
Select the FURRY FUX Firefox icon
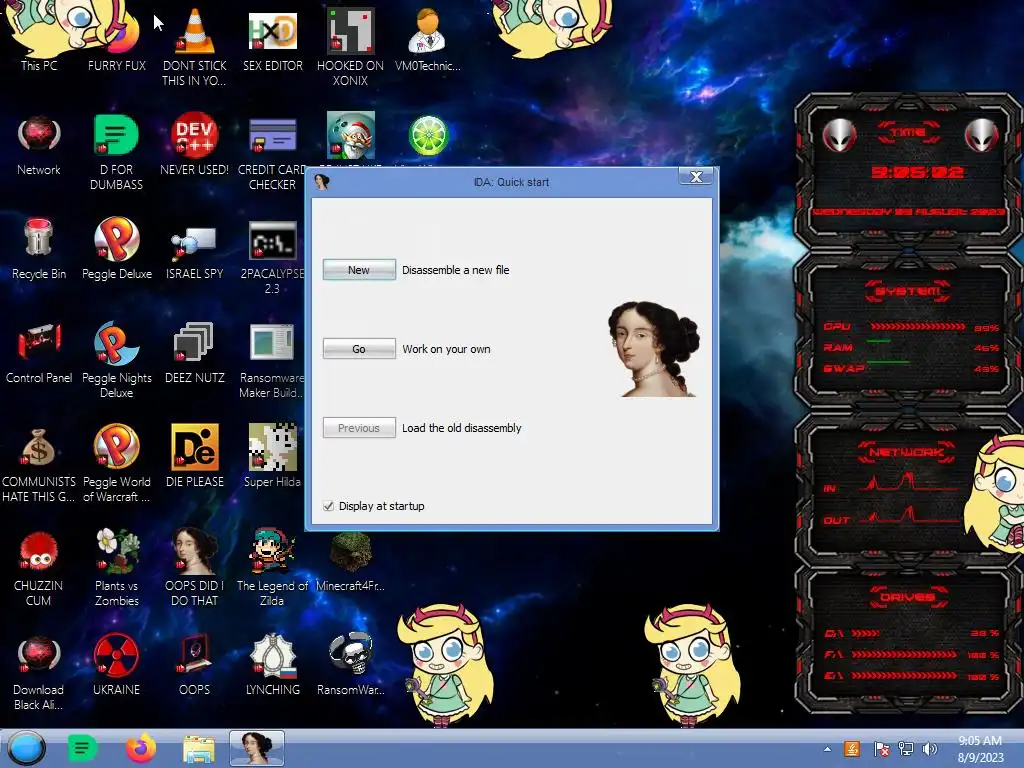(117, 39)
